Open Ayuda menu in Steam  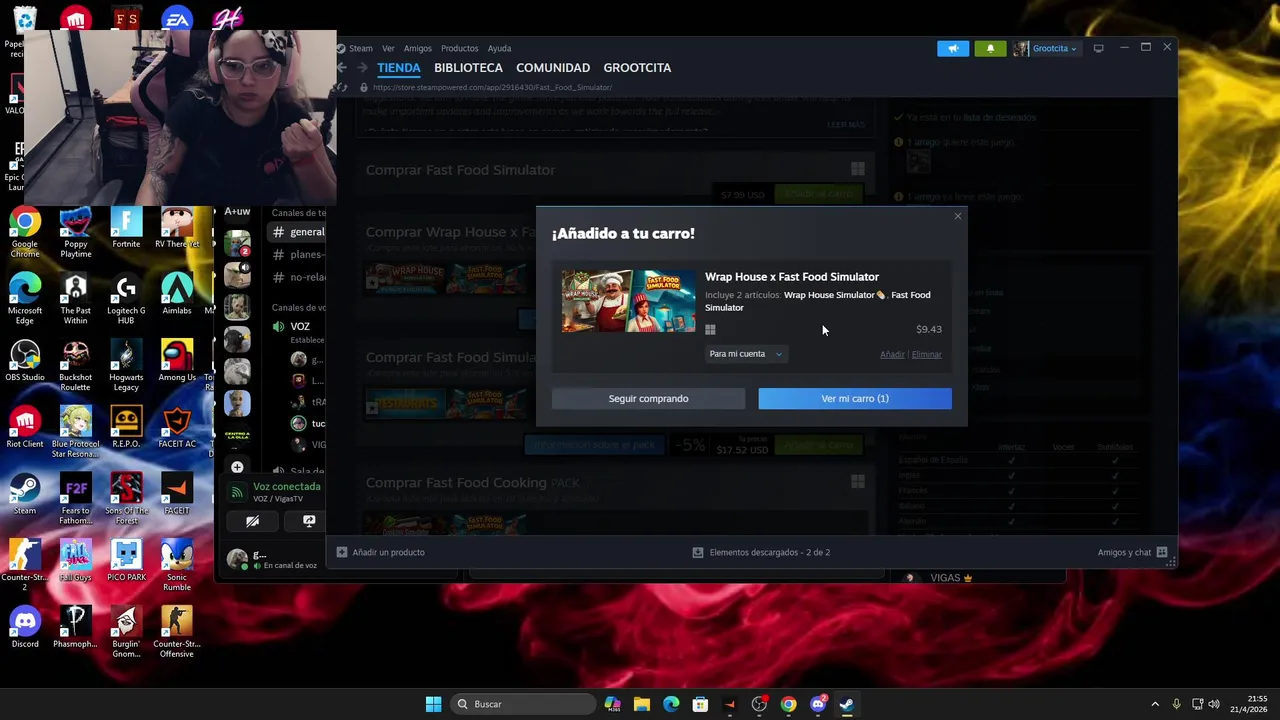pyautogui.click(x=499, y=48)
